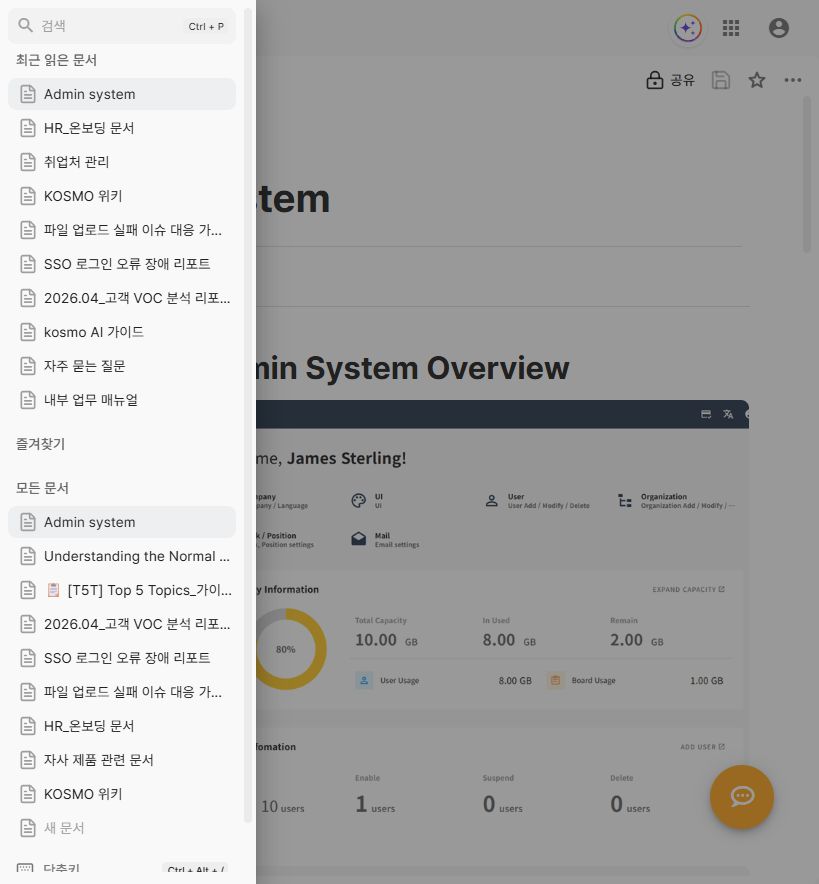Viewport: 819px width, 884px height.
Task: Open the orange chat bubble button
Action: click(741, 797)
